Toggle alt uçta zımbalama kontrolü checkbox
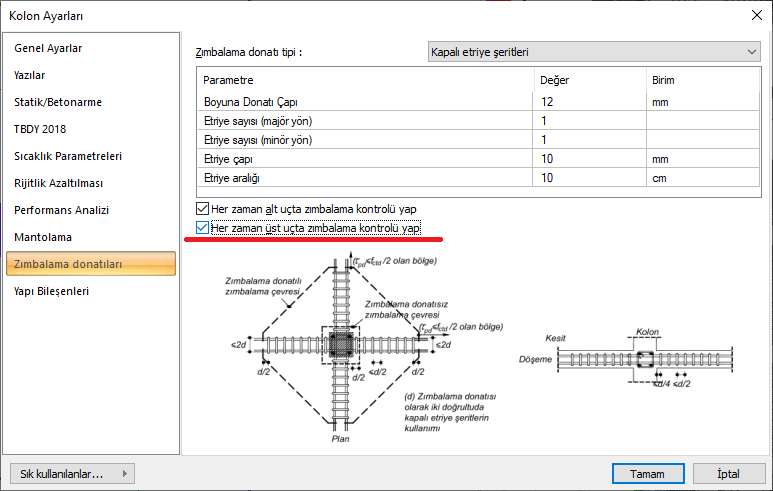The height and width of the screenshot is (491, 773). pos(202,209)
